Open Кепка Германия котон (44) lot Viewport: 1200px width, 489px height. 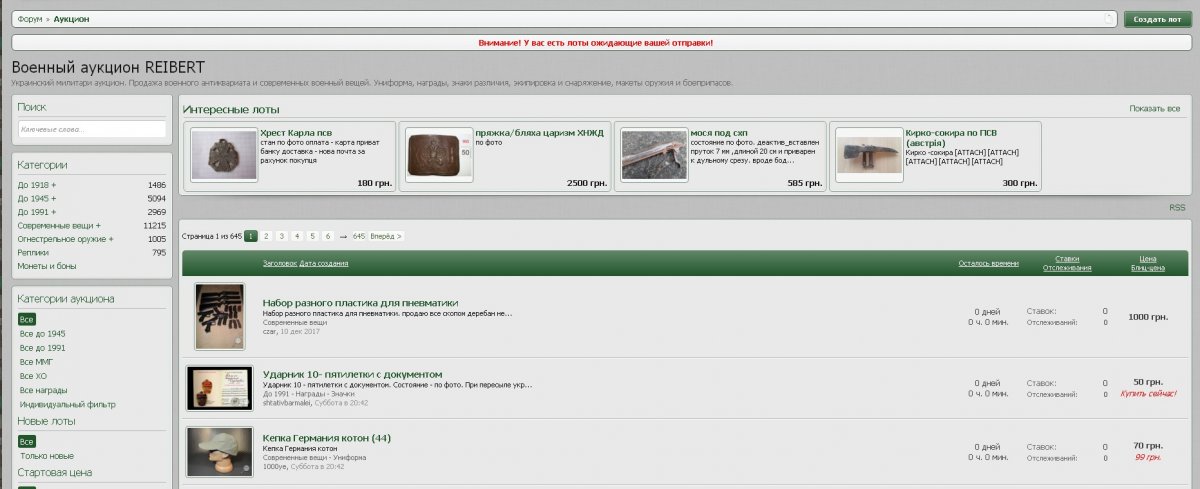tap(327, 438)
